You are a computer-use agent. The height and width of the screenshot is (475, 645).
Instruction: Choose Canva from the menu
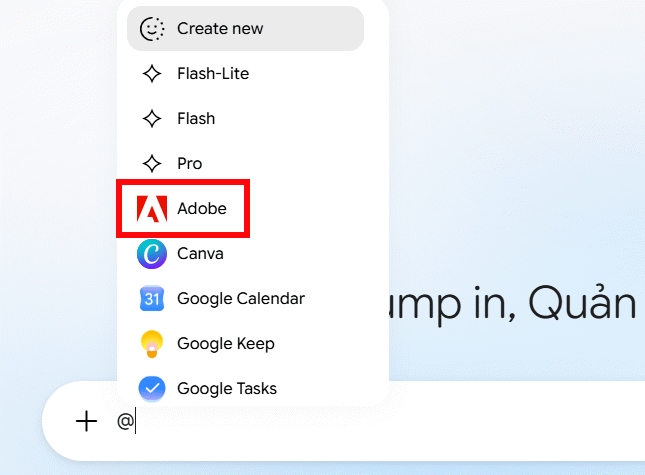point(245,254)
